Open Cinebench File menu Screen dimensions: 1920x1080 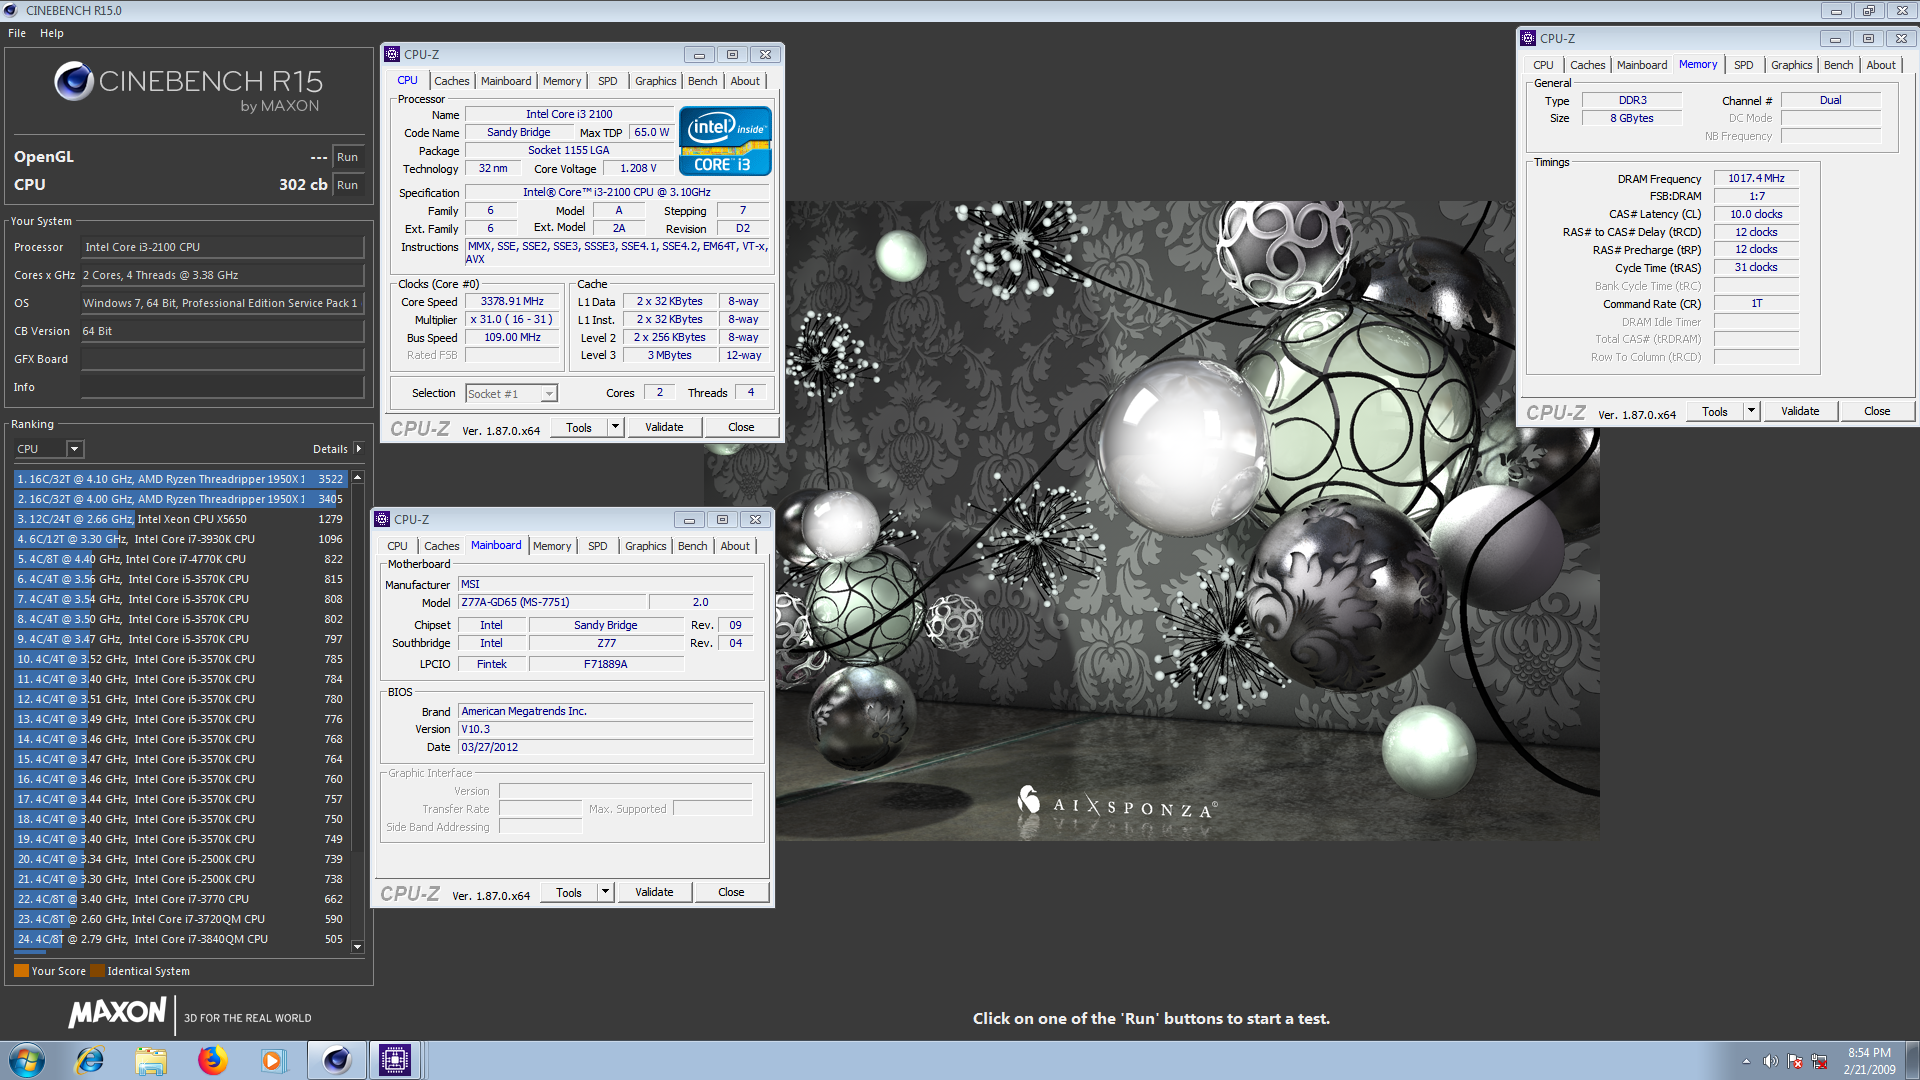pos(17,33)
